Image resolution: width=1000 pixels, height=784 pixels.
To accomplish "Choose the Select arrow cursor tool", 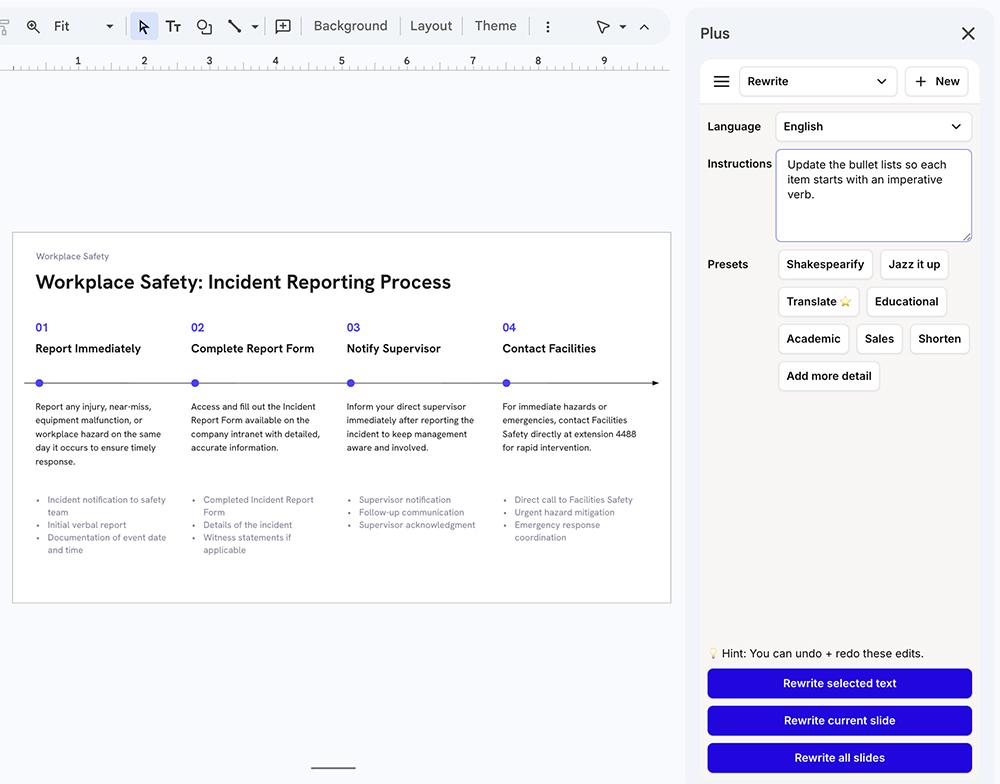I will (x=144, y=26).
